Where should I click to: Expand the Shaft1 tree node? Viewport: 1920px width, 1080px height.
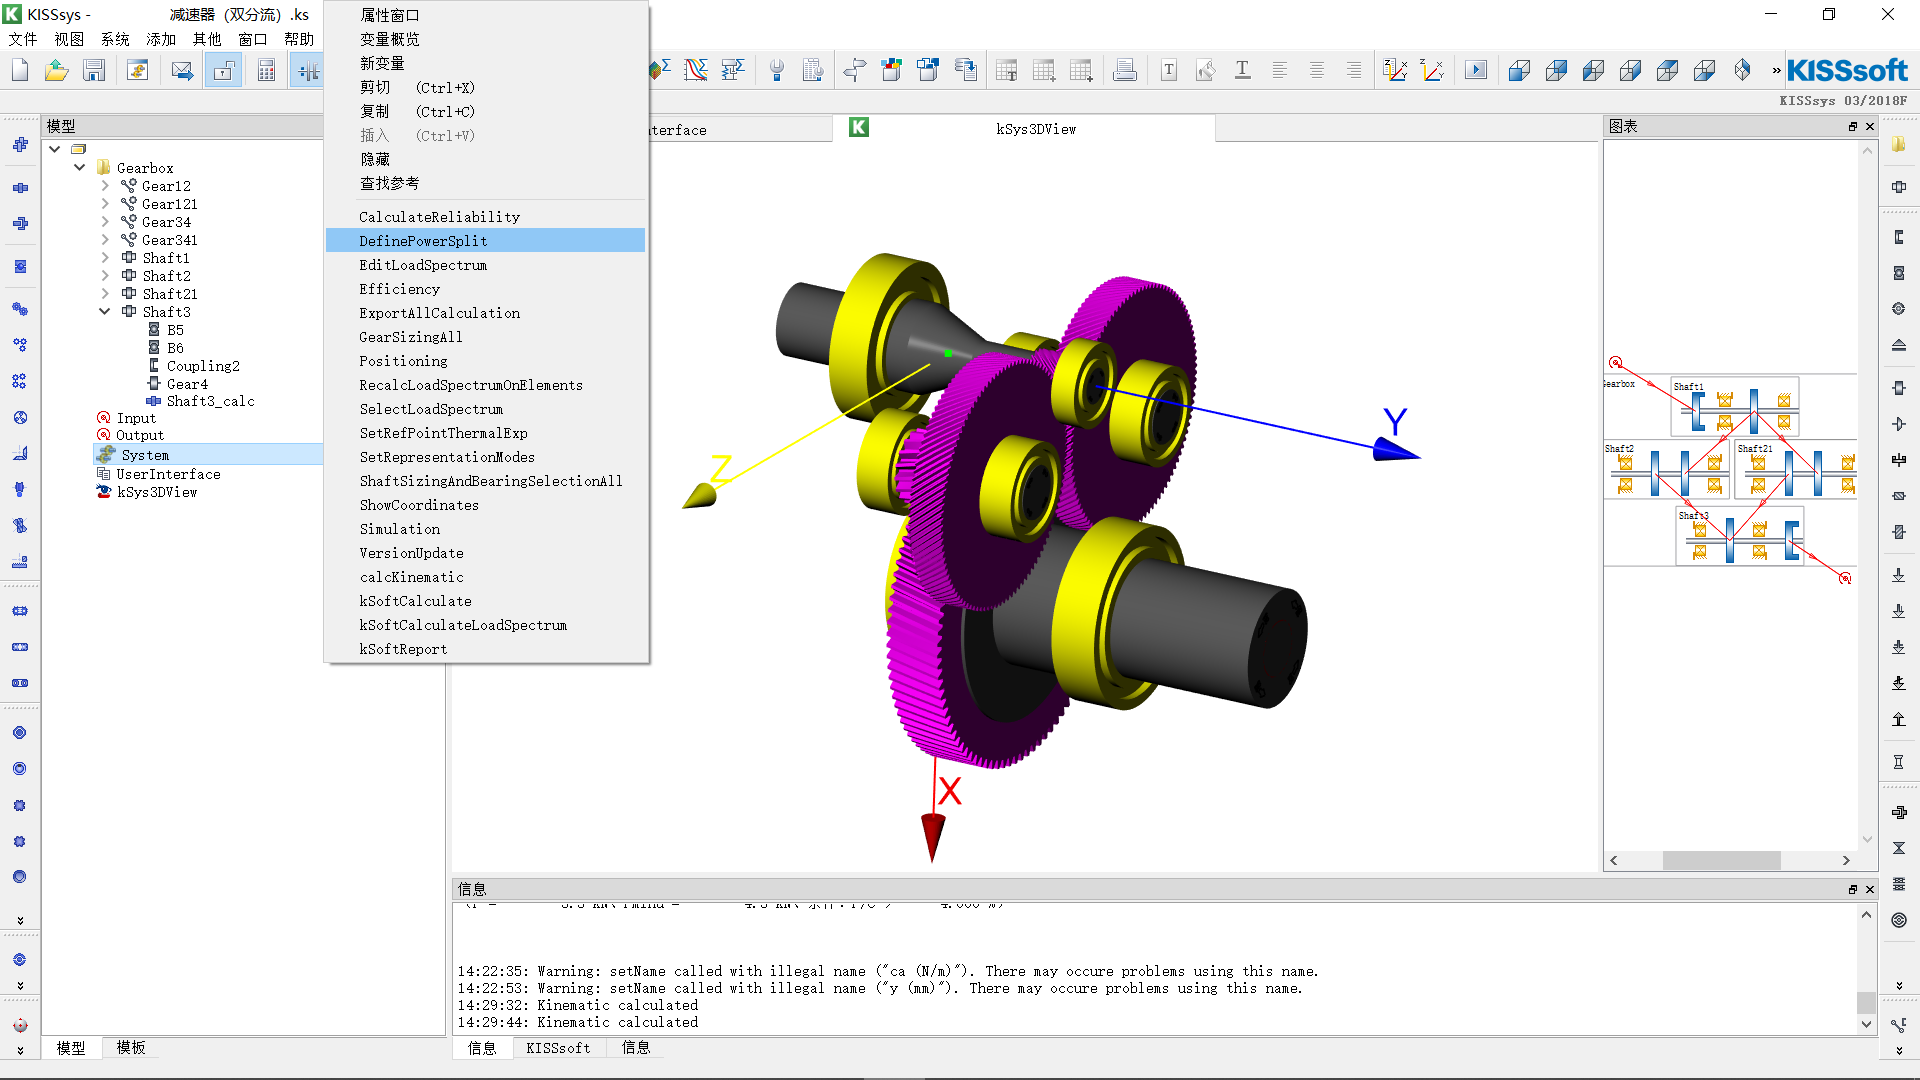click(x=105, y=258)
